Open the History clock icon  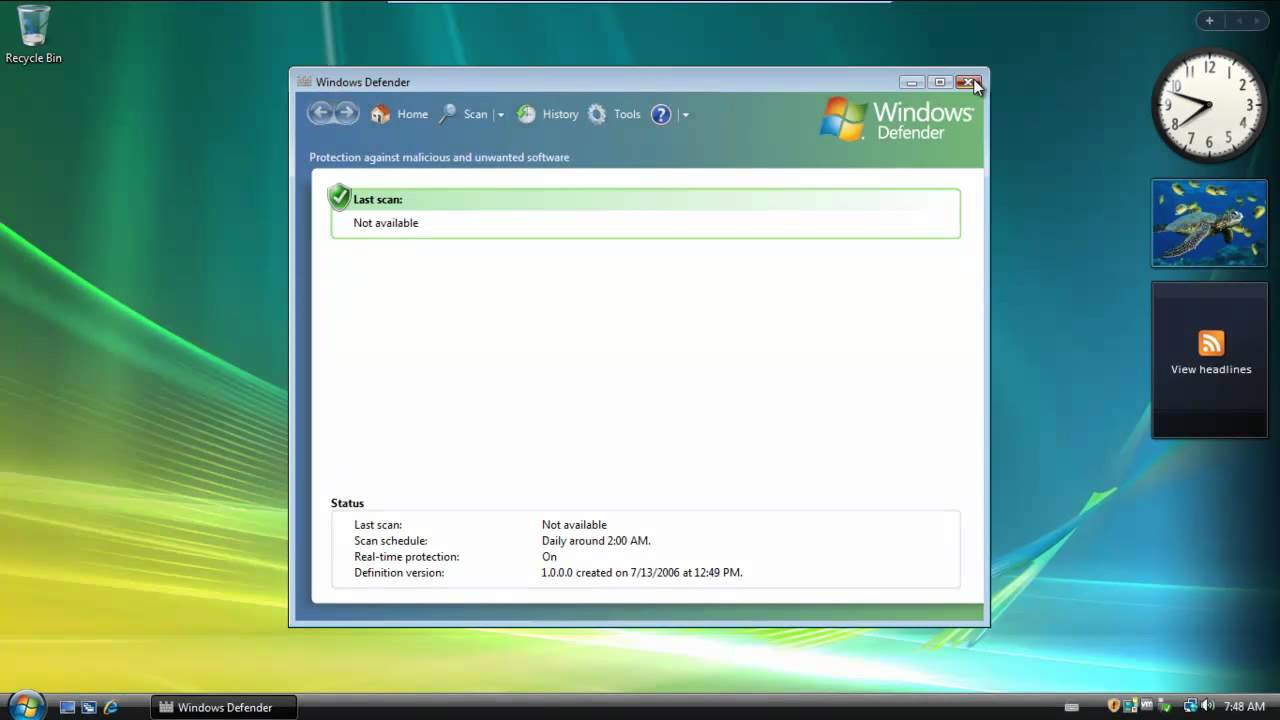526,114
